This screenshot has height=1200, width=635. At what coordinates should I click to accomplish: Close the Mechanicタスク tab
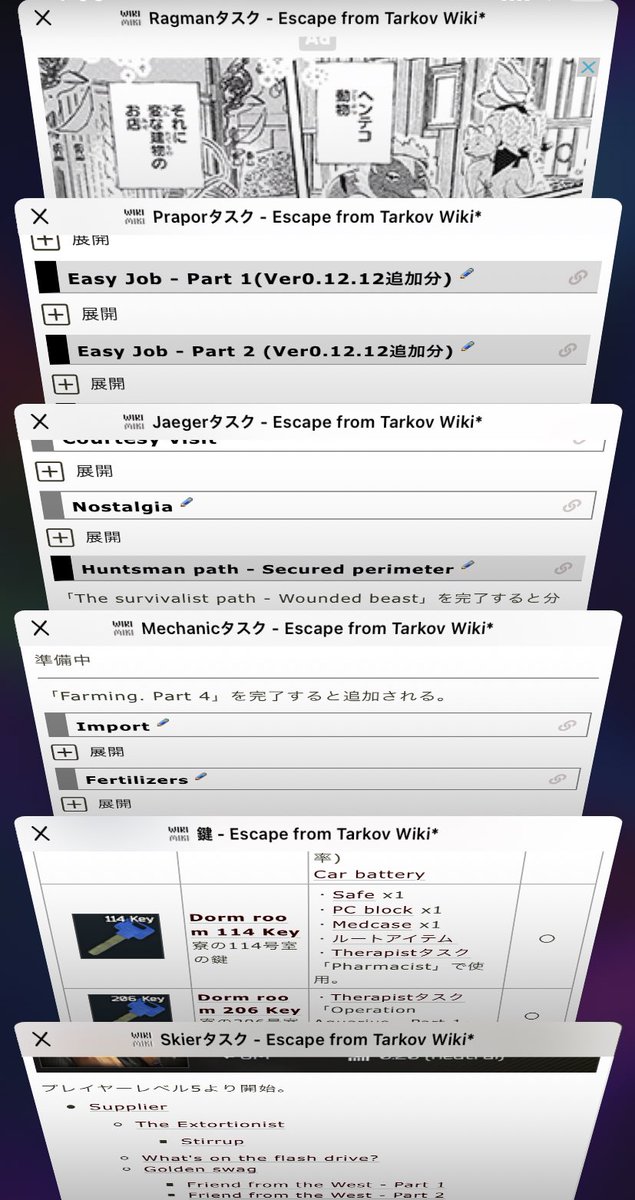40,628
